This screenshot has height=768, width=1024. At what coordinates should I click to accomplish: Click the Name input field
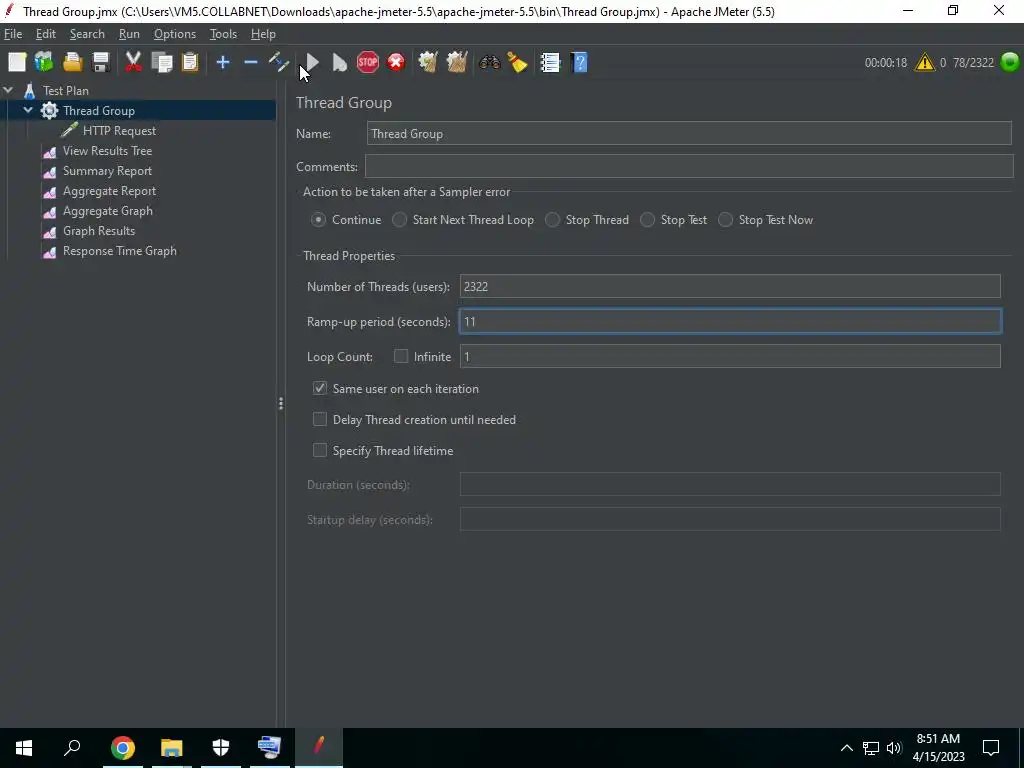coord(689,133)
